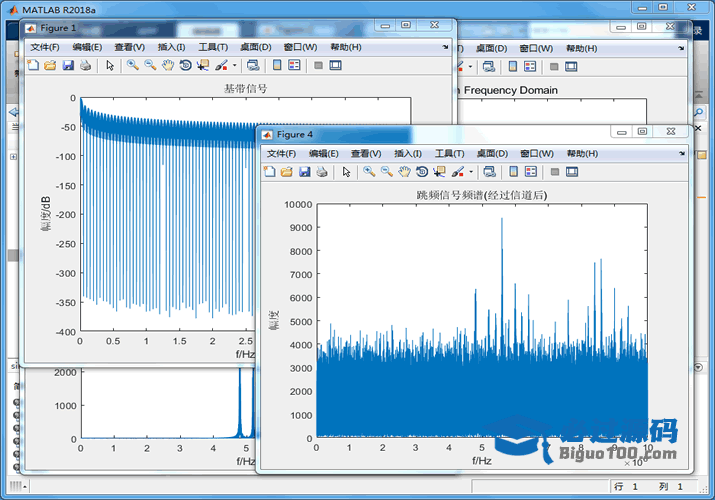Screen dimensions: 715x500
Task: Enable Rotate 3D tool in Figure 1
Action: coord(185,65)
